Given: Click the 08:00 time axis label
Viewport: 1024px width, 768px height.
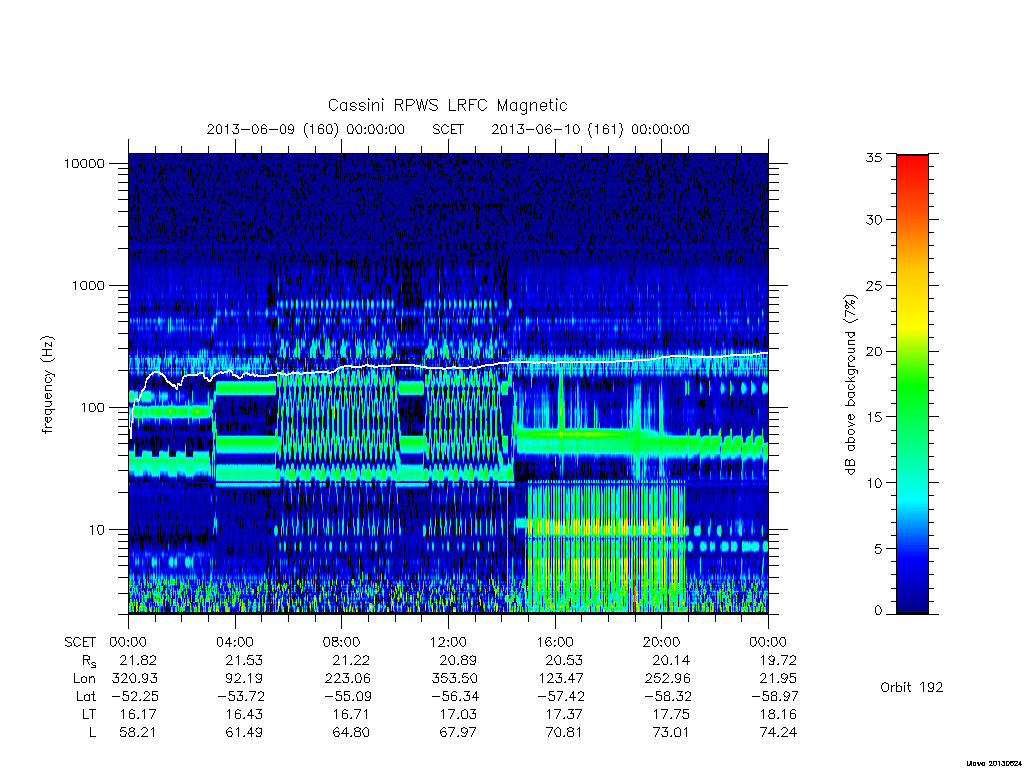Looking at the screenshot, I should (342, 642).
